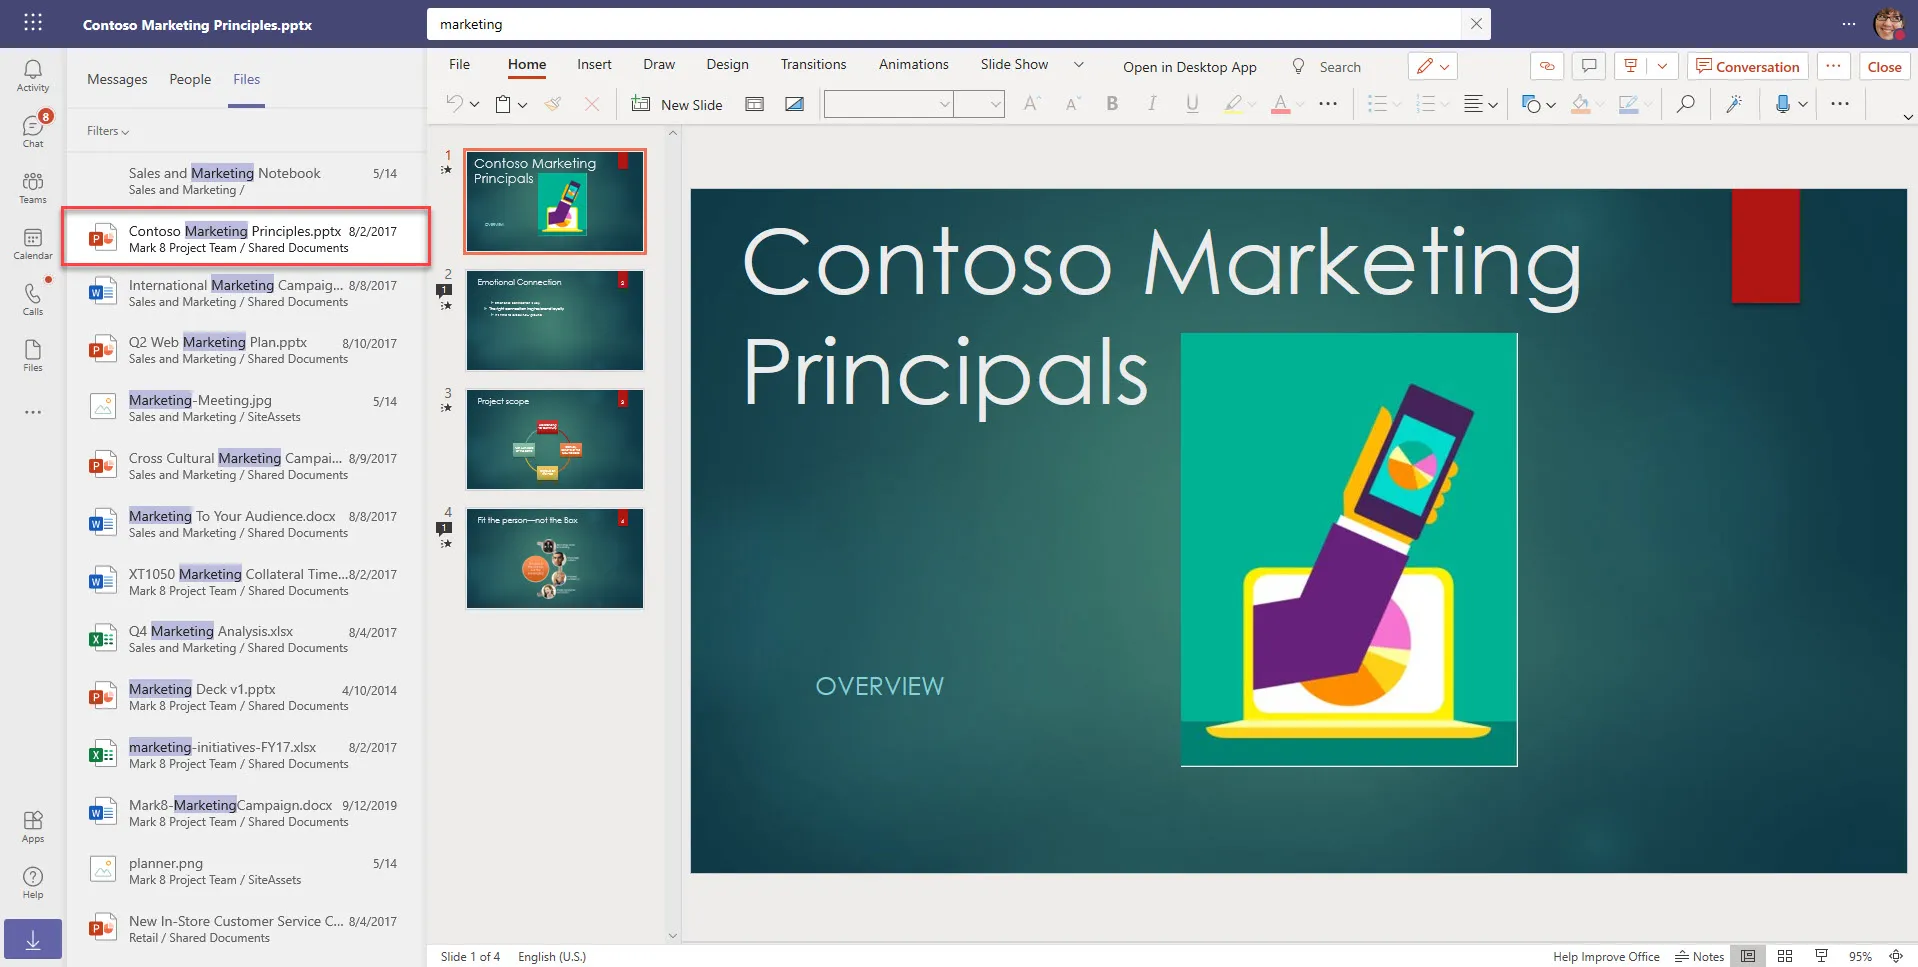Click the red font color button
This screenshot has width=1918, height=967.
pos(1280,103)
